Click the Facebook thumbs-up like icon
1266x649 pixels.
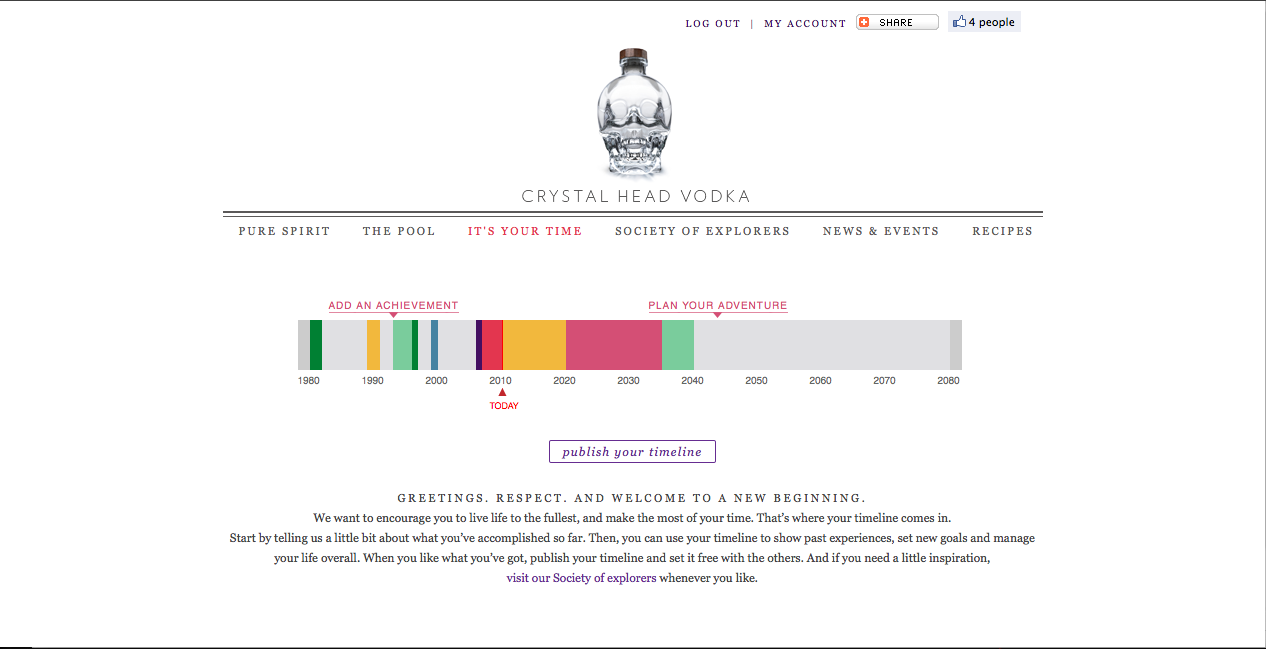[x=959, y=22]
